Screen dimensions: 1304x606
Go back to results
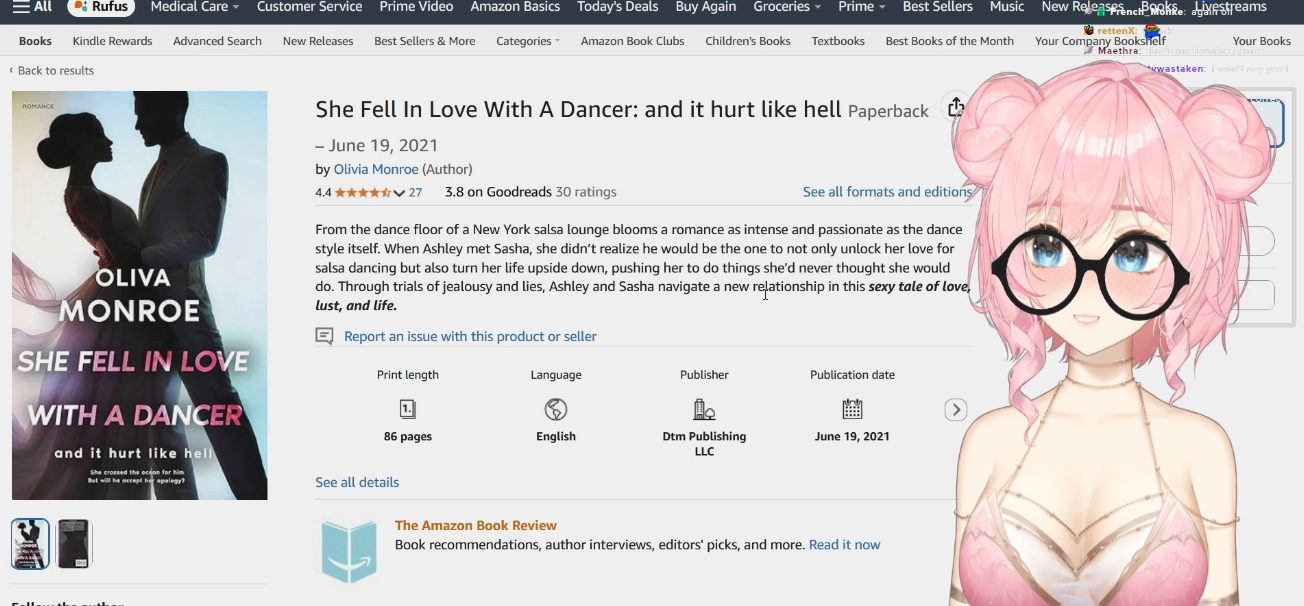(x=52, y=70)
